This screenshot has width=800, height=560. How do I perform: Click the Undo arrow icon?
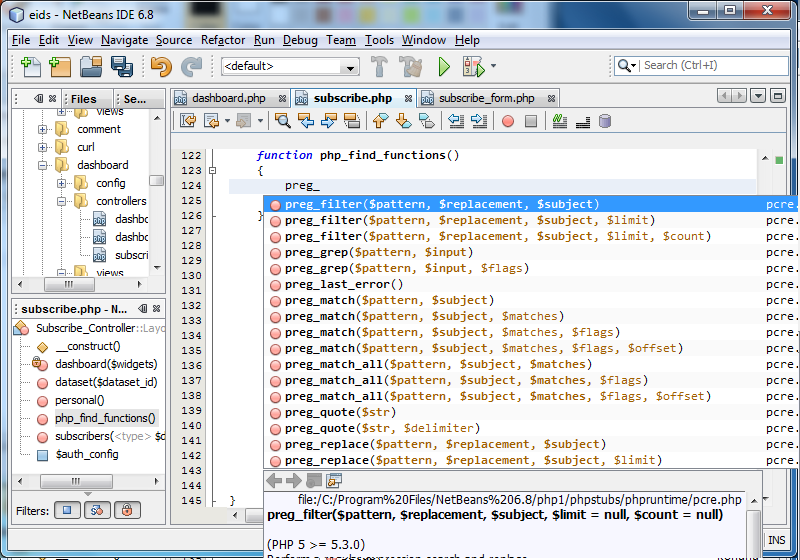pyautogui.click(x=161, y=66)
